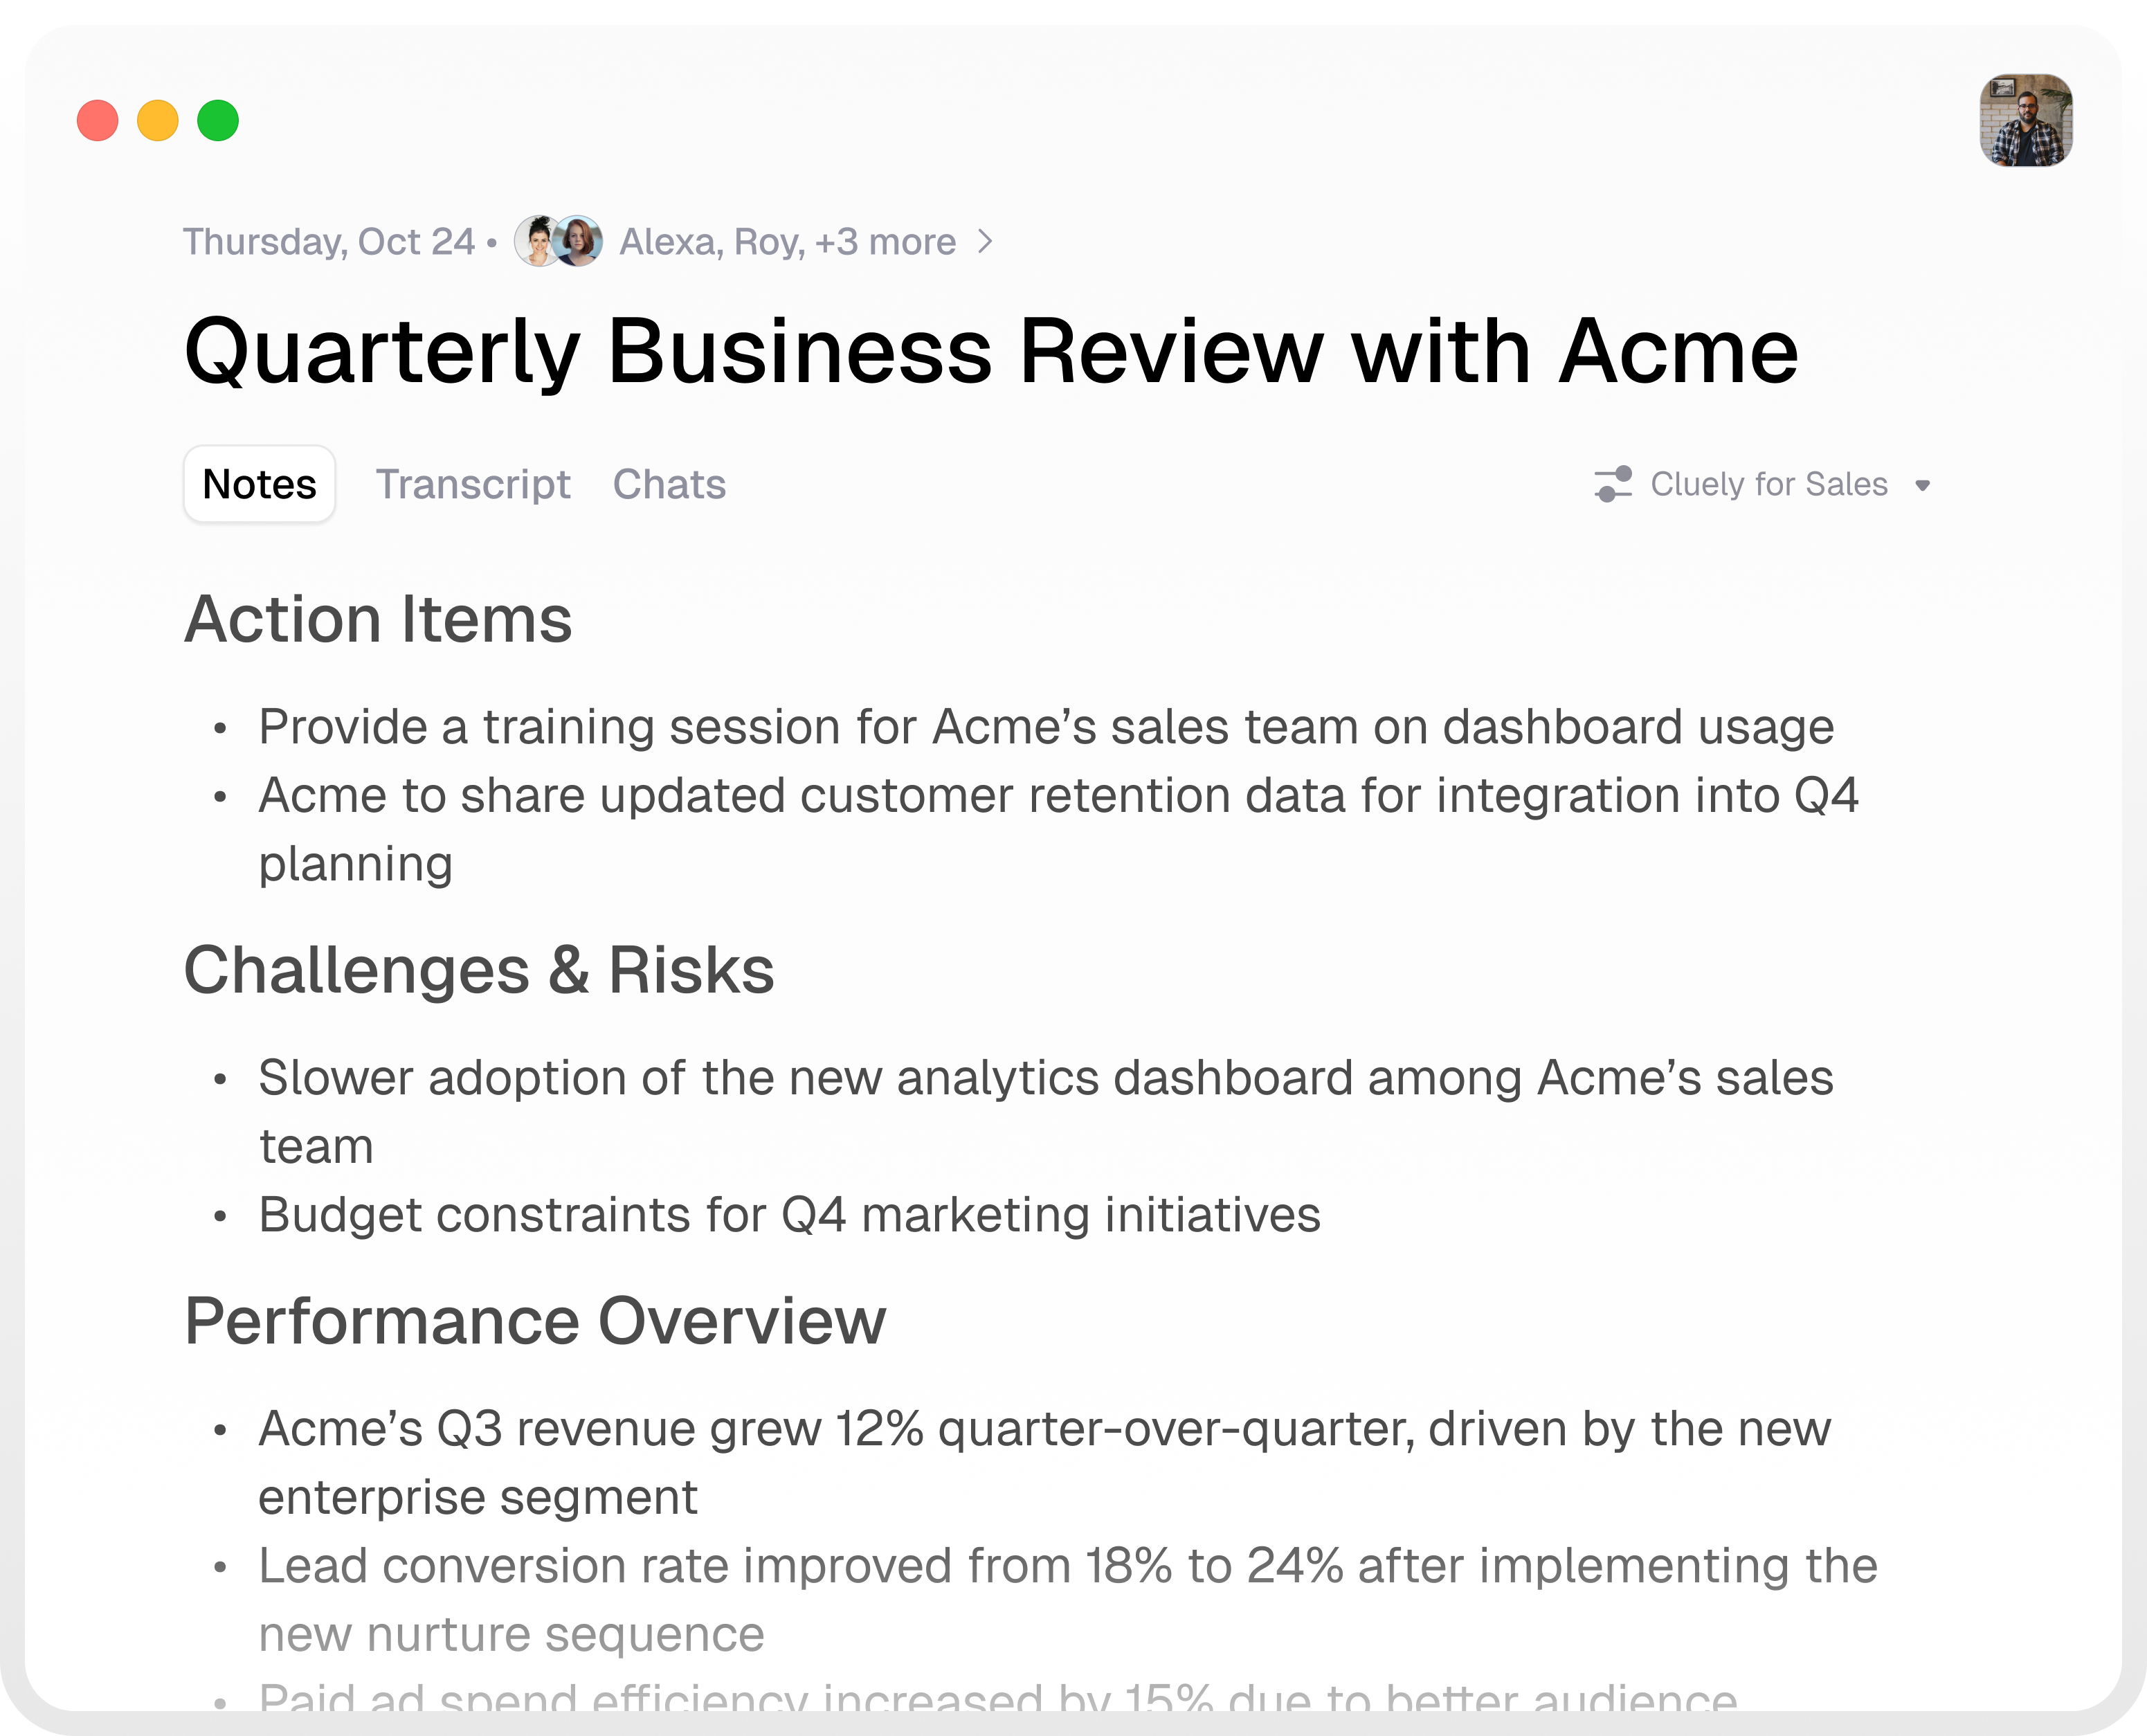2147x1736 pixels.
Task: Close the window with the red button
Action: point(98,121)
